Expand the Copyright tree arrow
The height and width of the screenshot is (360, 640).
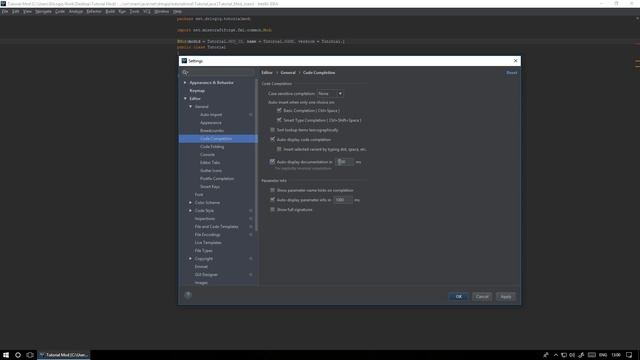190,259
